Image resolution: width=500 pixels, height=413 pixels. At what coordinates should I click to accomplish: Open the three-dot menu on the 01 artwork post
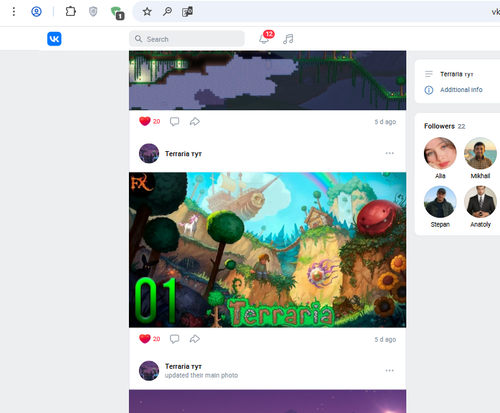(389, 153)
